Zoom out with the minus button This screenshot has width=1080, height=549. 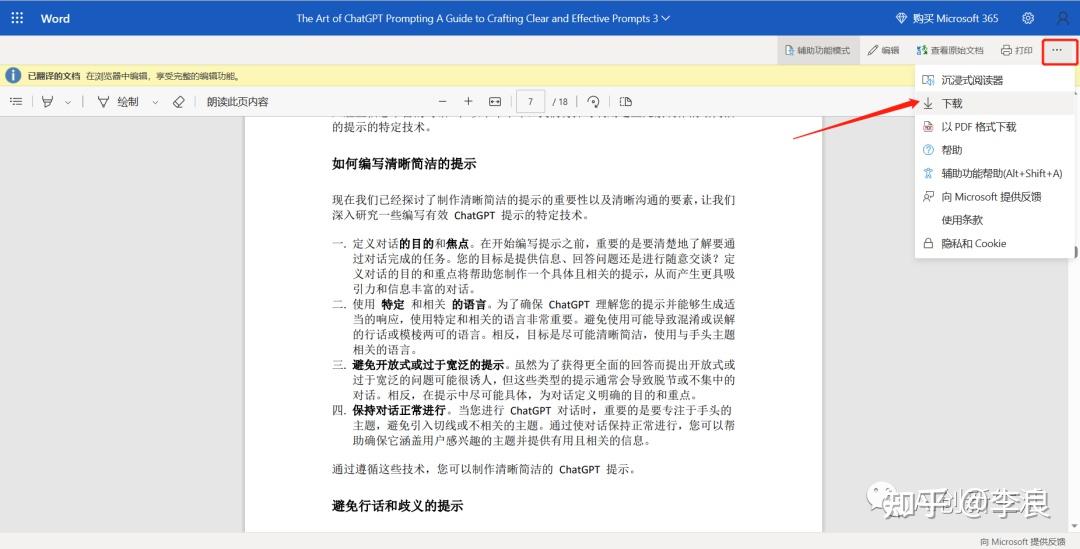click(x=443, y=102)
